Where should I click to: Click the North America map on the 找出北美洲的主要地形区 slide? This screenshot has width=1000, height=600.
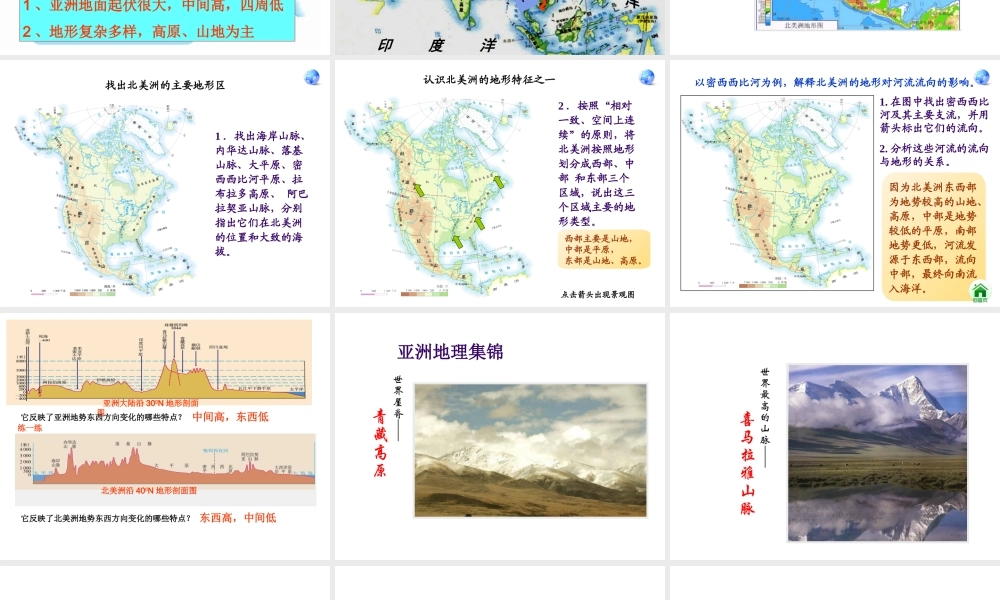pyautogui.click(x=105, y=199)
